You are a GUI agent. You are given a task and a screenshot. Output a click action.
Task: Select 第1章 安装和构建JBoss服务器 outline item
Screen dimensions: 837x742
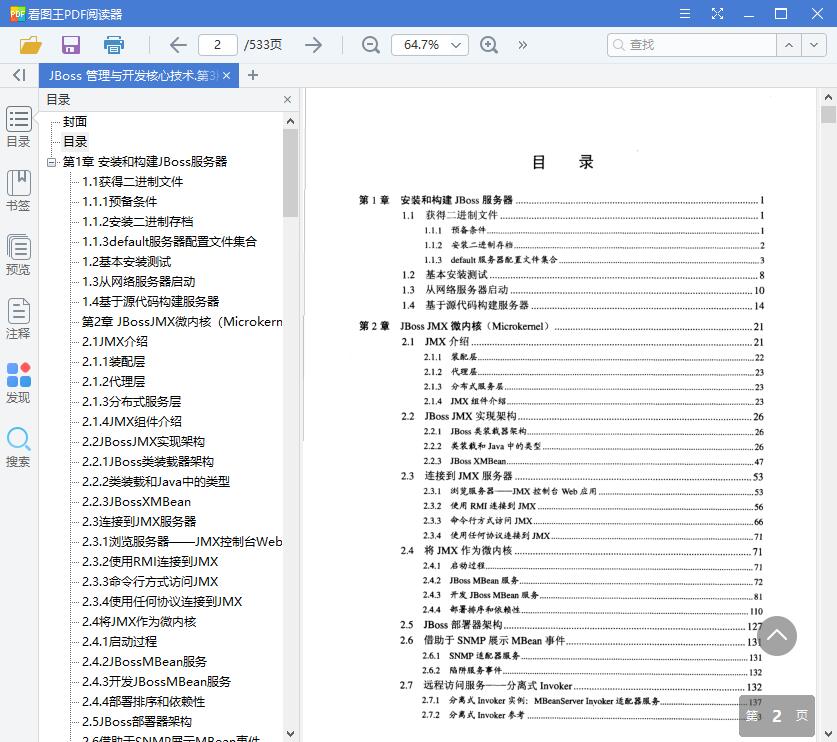pos(145,162)
